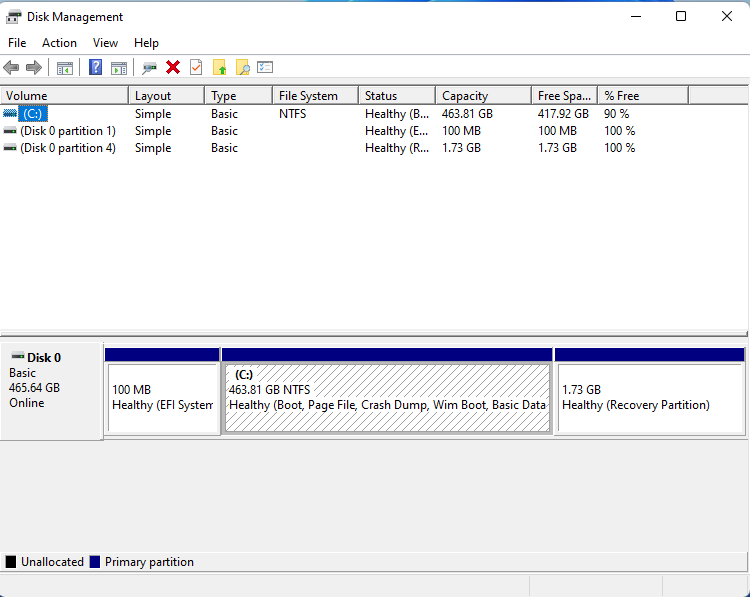
Task: Toggle the Show/Hide Console Tree icon
Action: 65,68
